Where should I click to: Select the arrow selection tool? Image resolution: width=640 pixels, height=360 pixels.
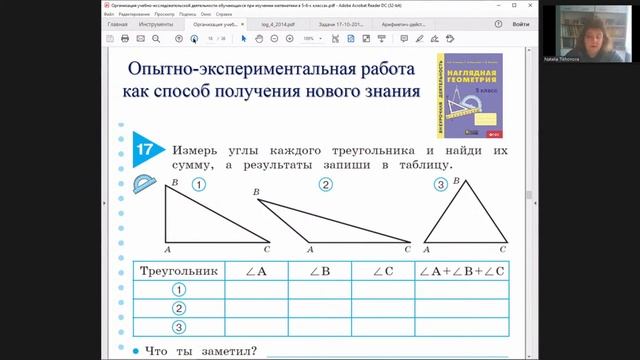pos(244,39)
